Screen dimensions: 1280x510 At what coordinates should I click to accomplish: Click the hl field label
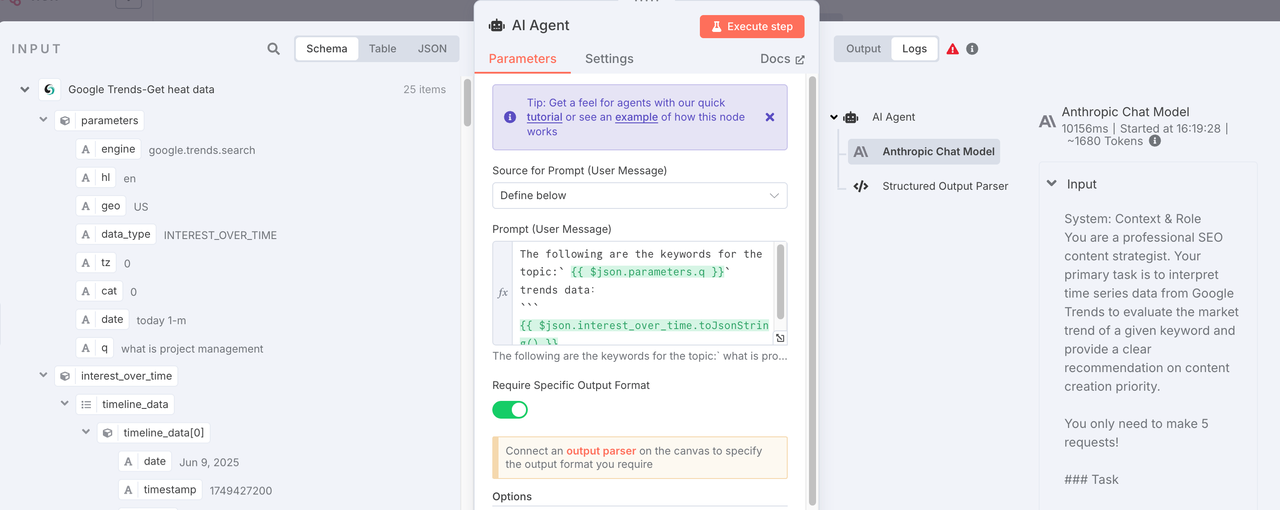105,178
